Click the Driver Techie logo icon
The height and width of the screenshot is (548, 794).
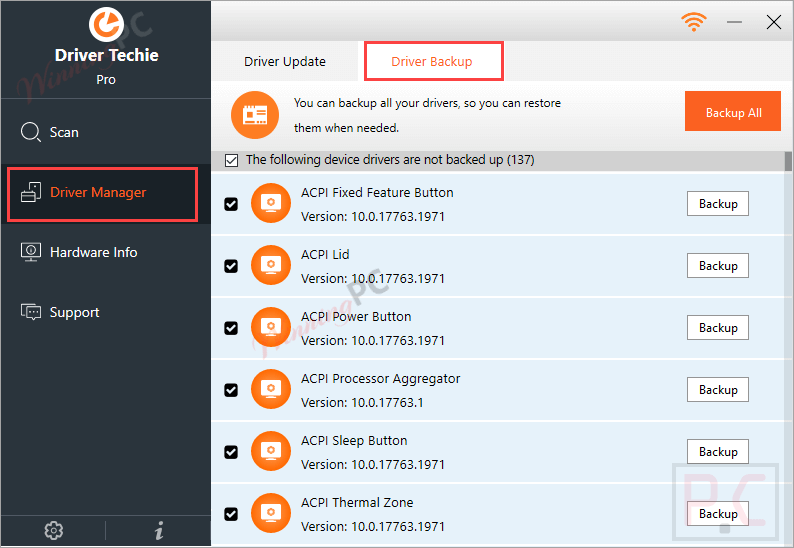[106, 24]
